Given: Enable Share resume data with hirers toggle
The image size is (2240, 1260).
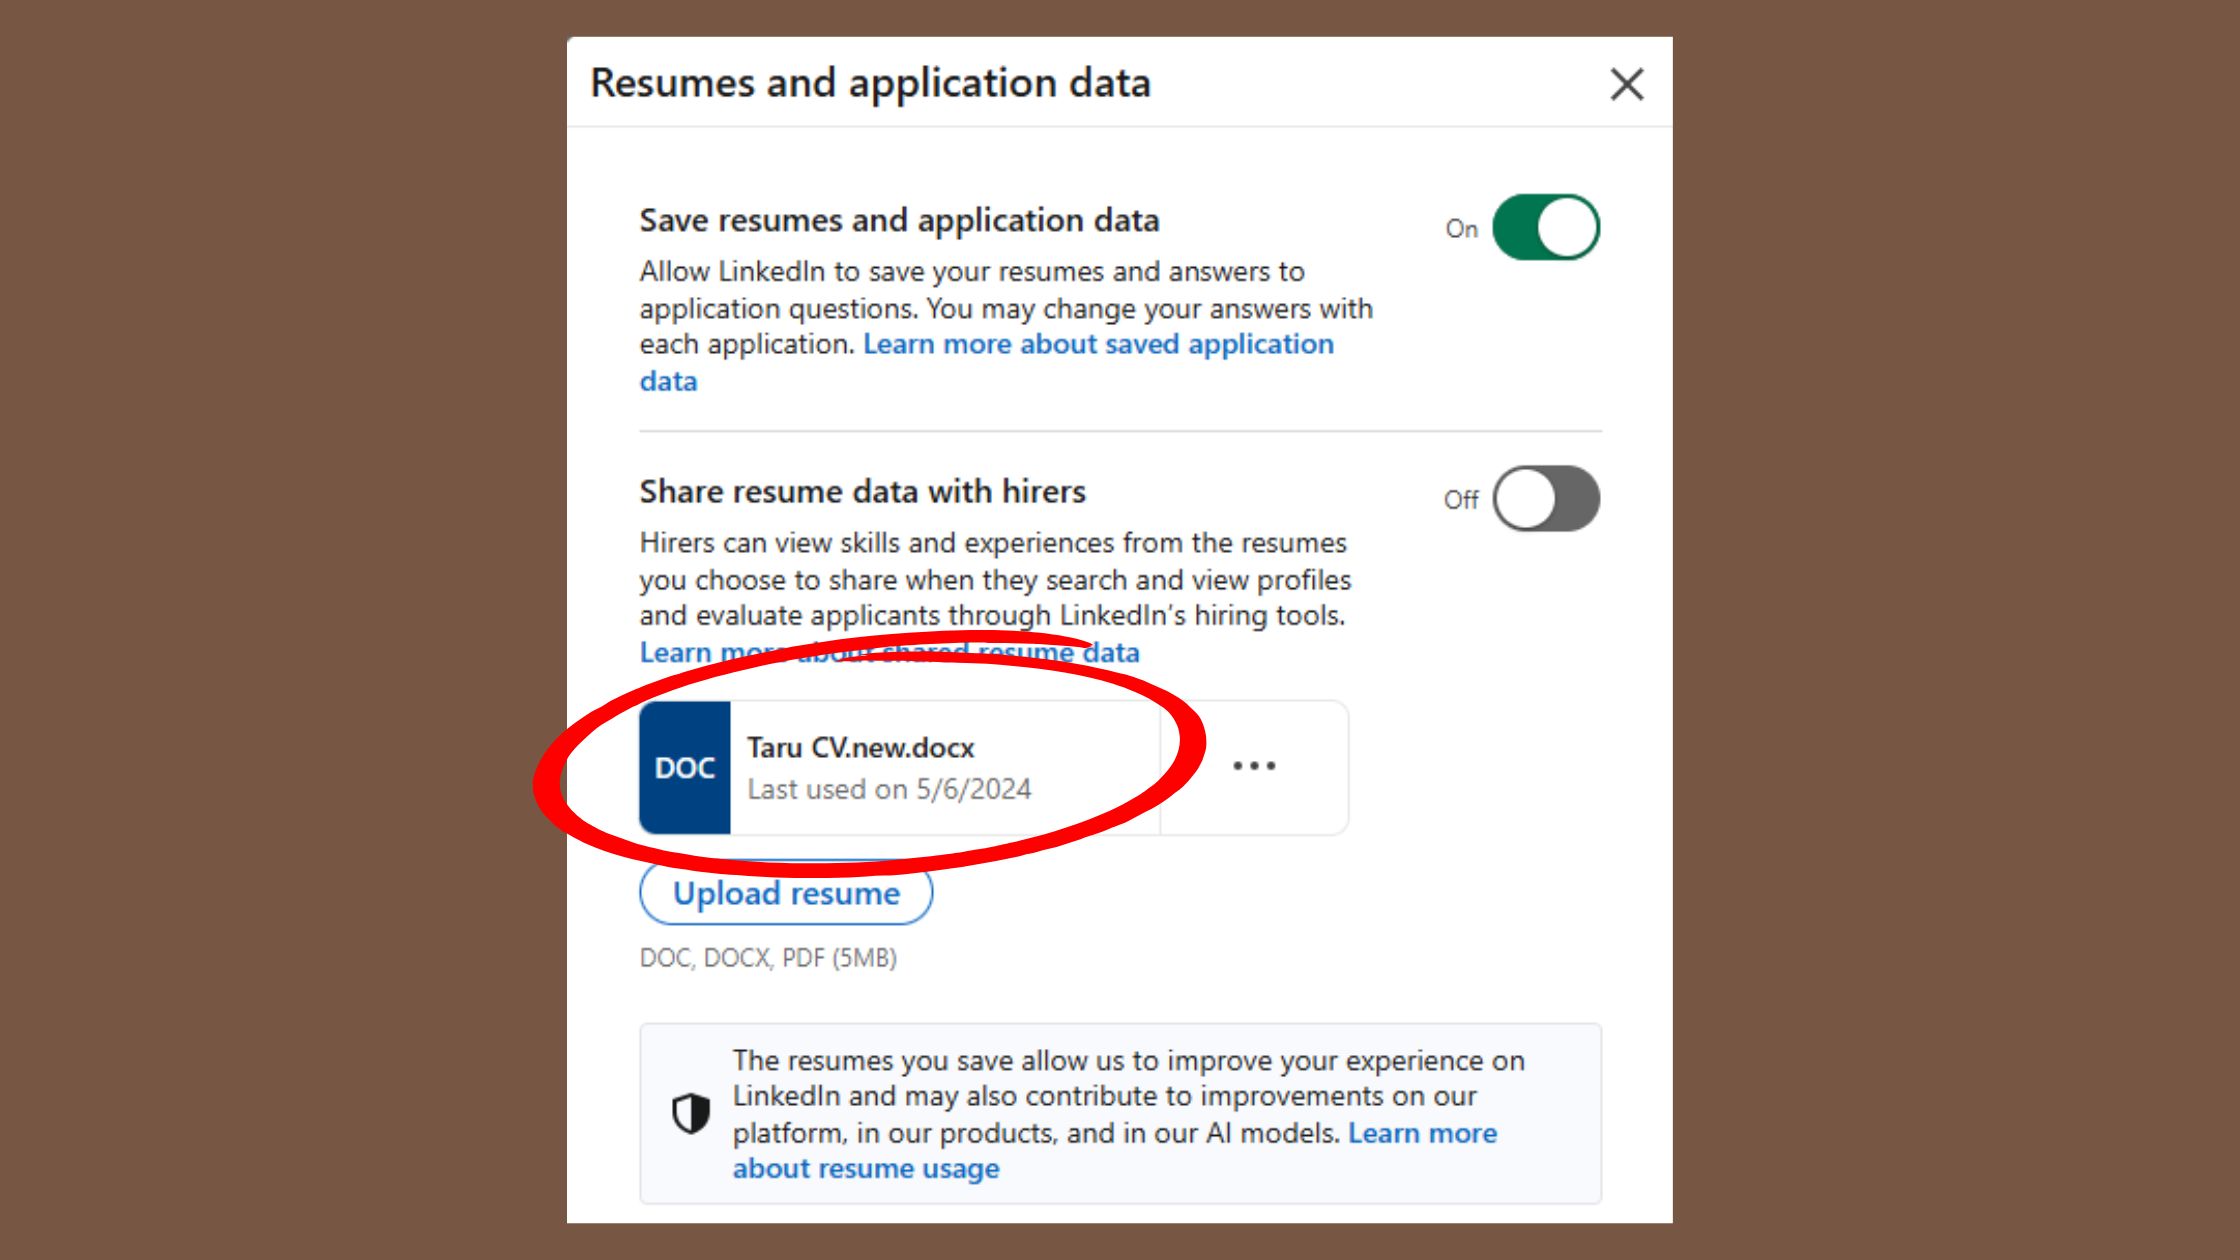Looking at the screenshot, I should 1546,498.
